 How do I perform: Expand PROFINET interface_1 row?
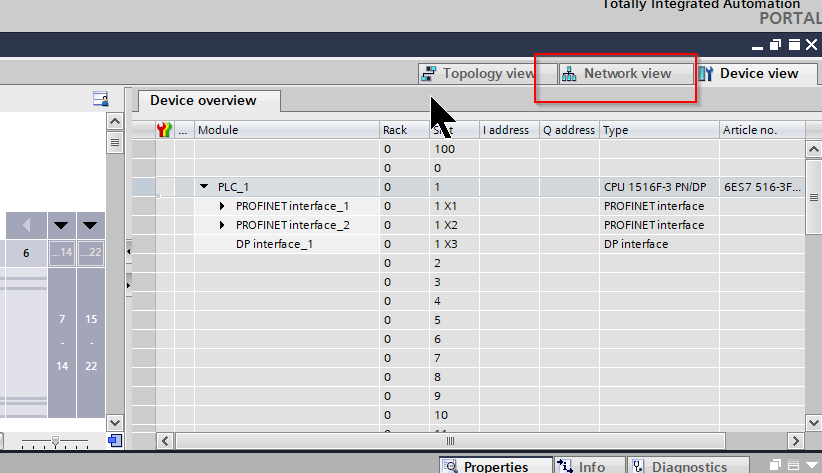(222, 206)
